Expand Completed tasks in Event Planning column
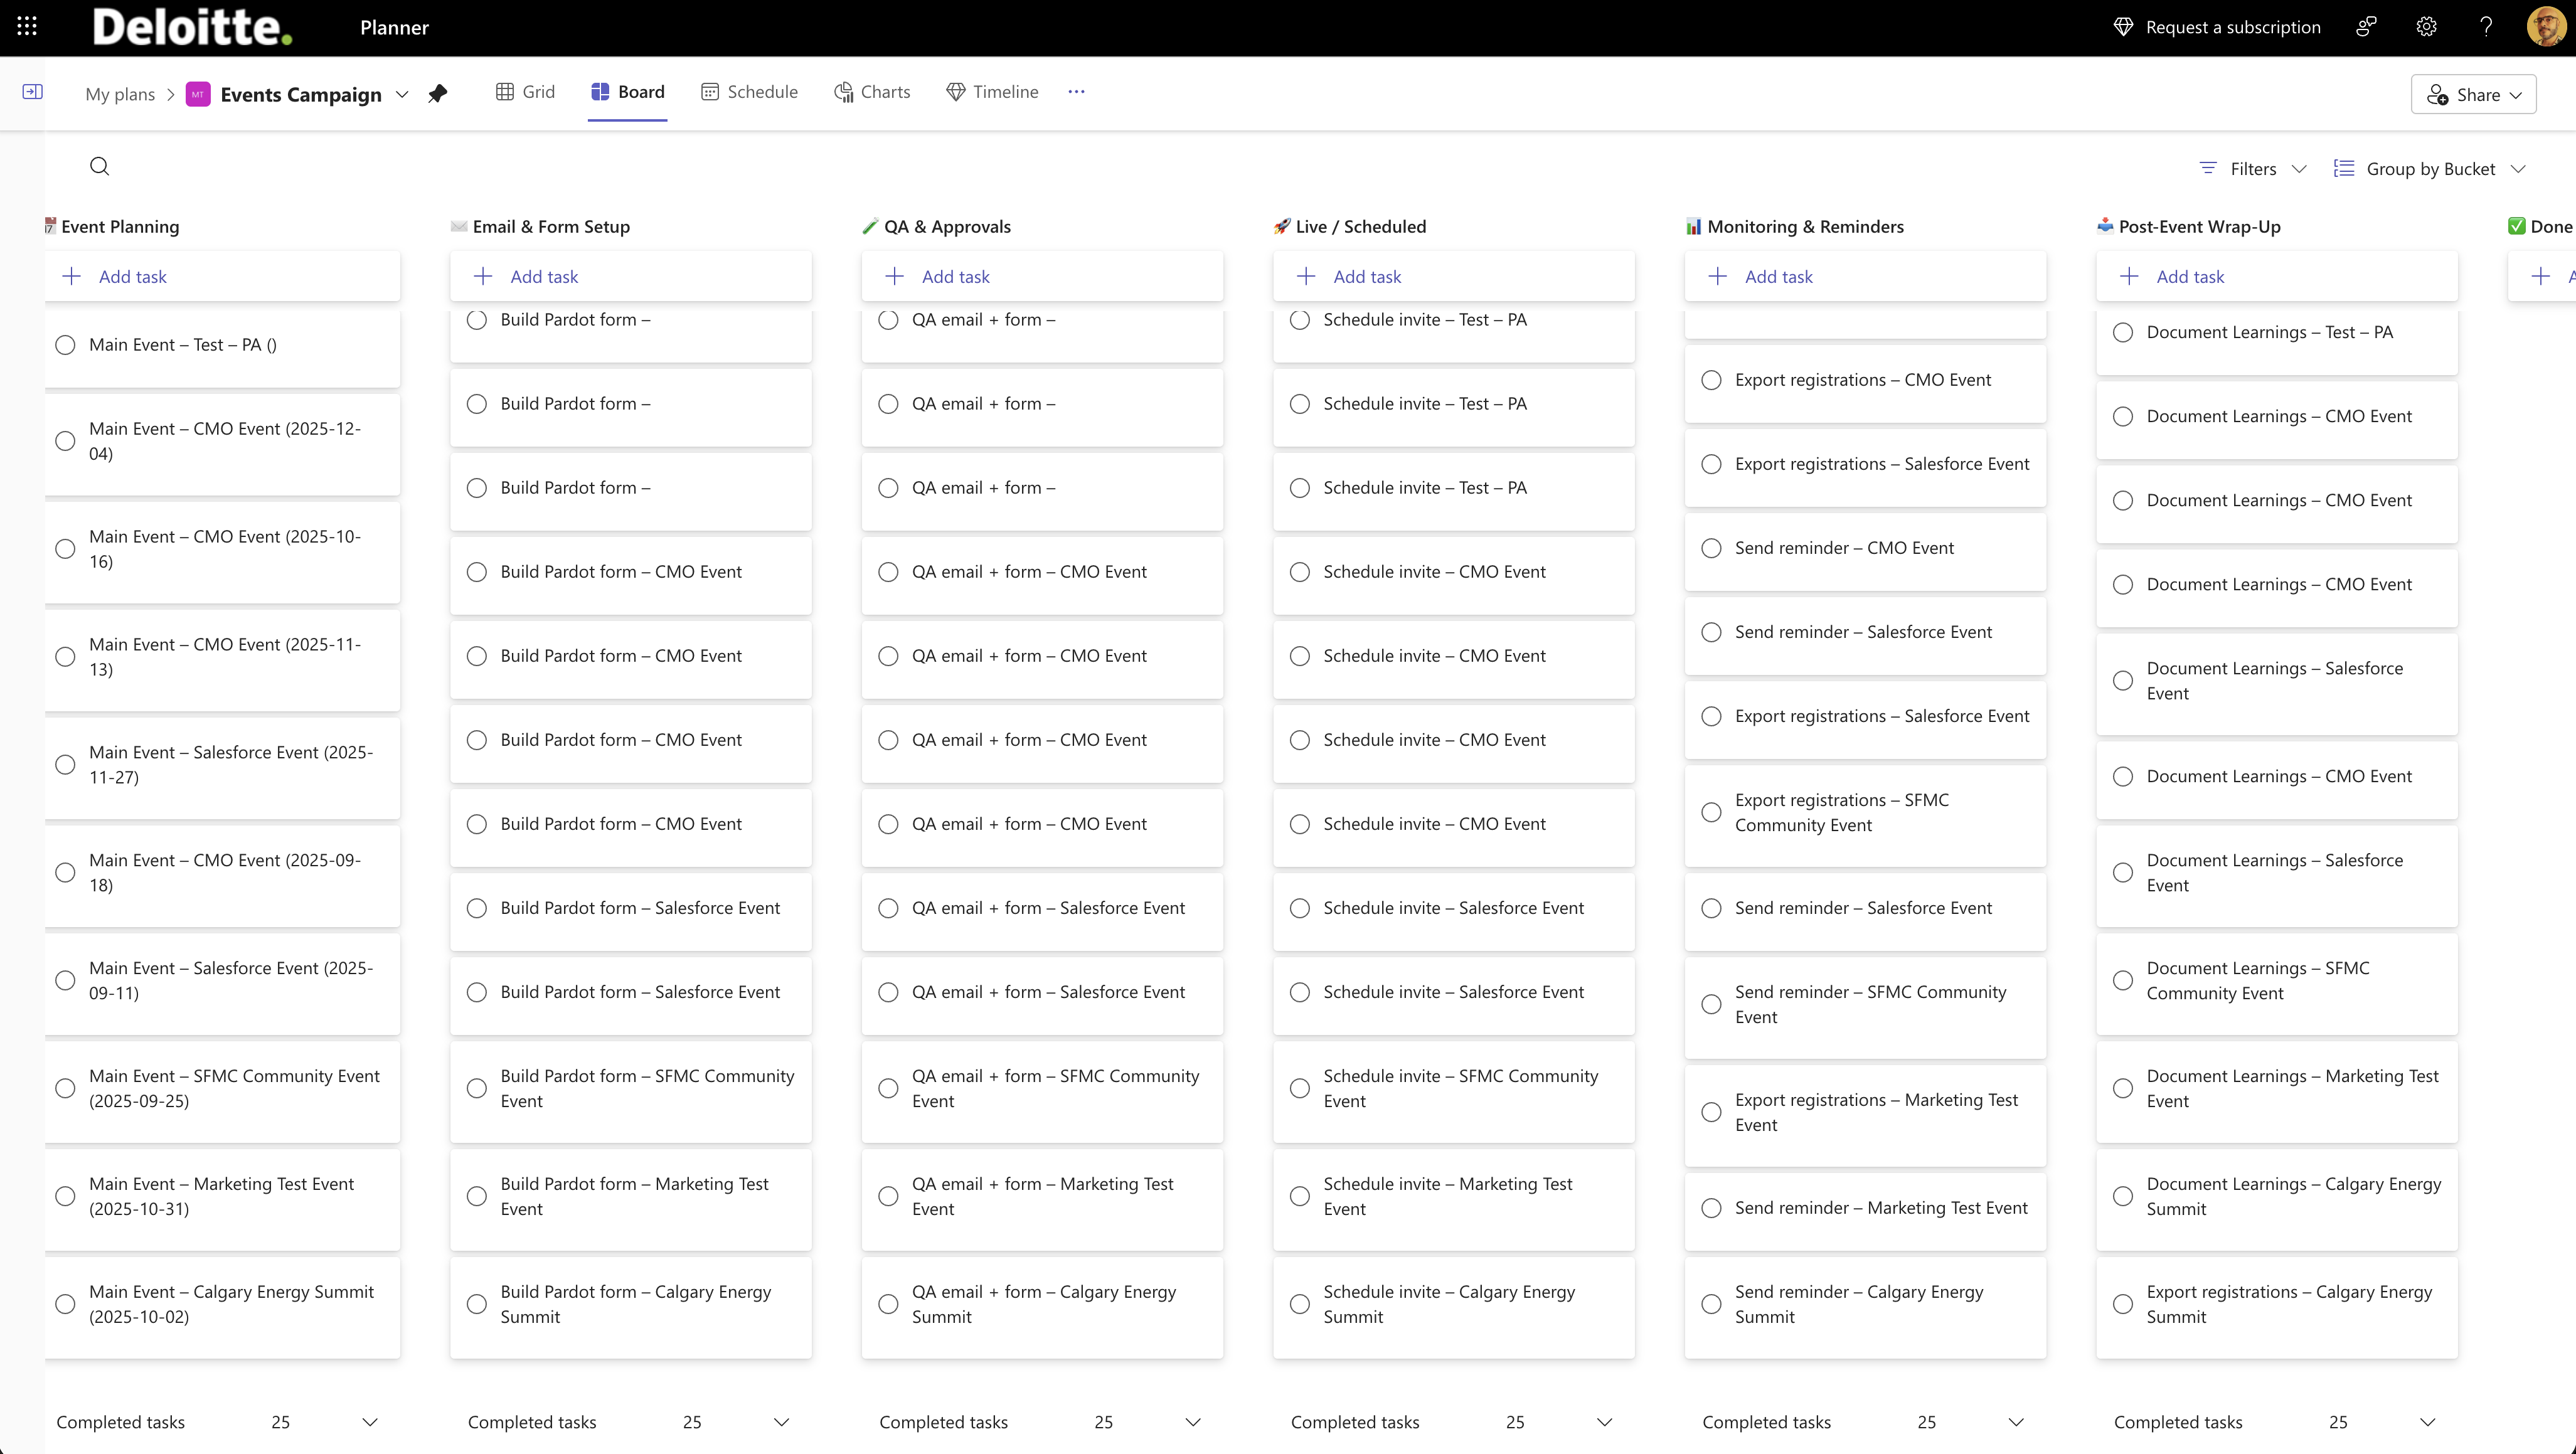Viewport: 2576px width, 1454px height. pyautogui.click(x=370, y=1422)
